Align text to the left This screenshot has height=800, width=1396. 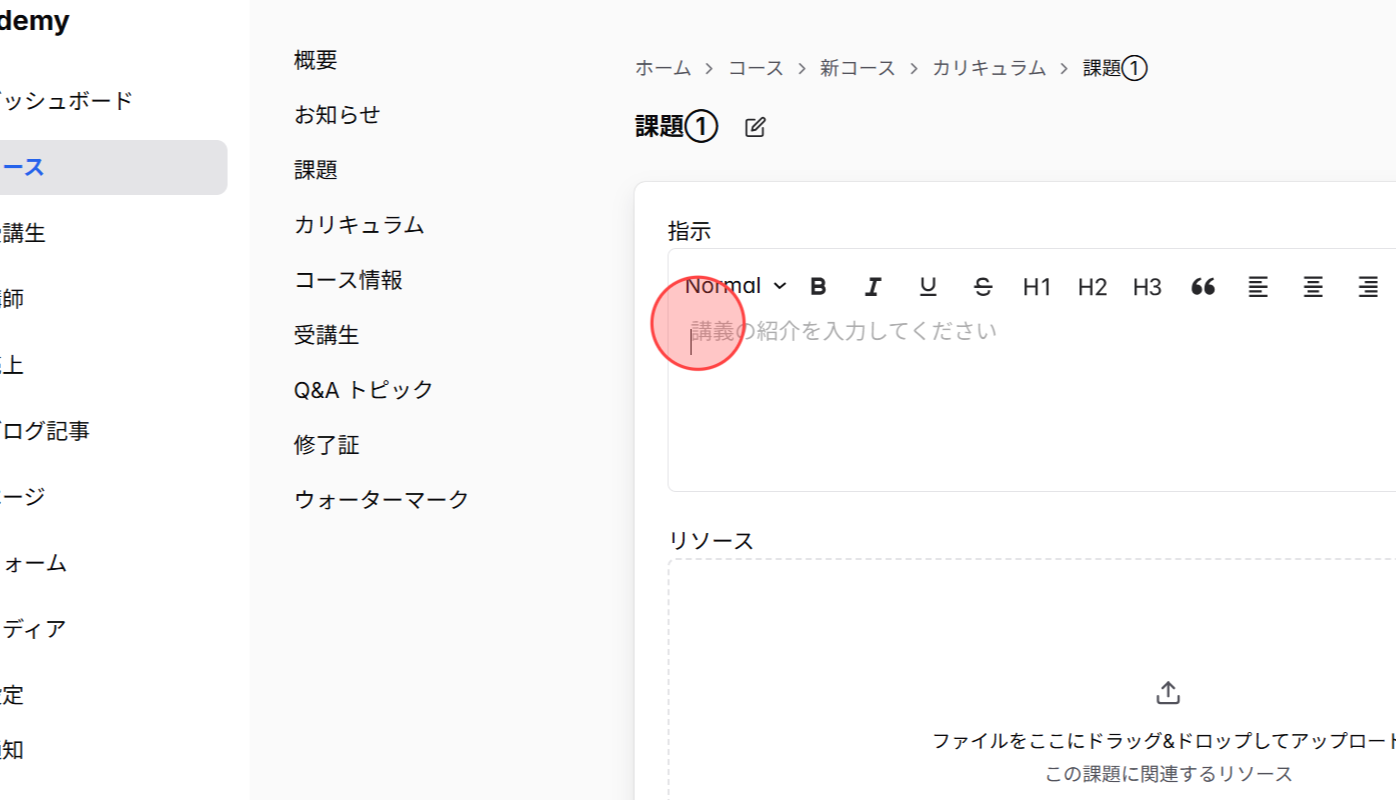(x=1257, y=287)
